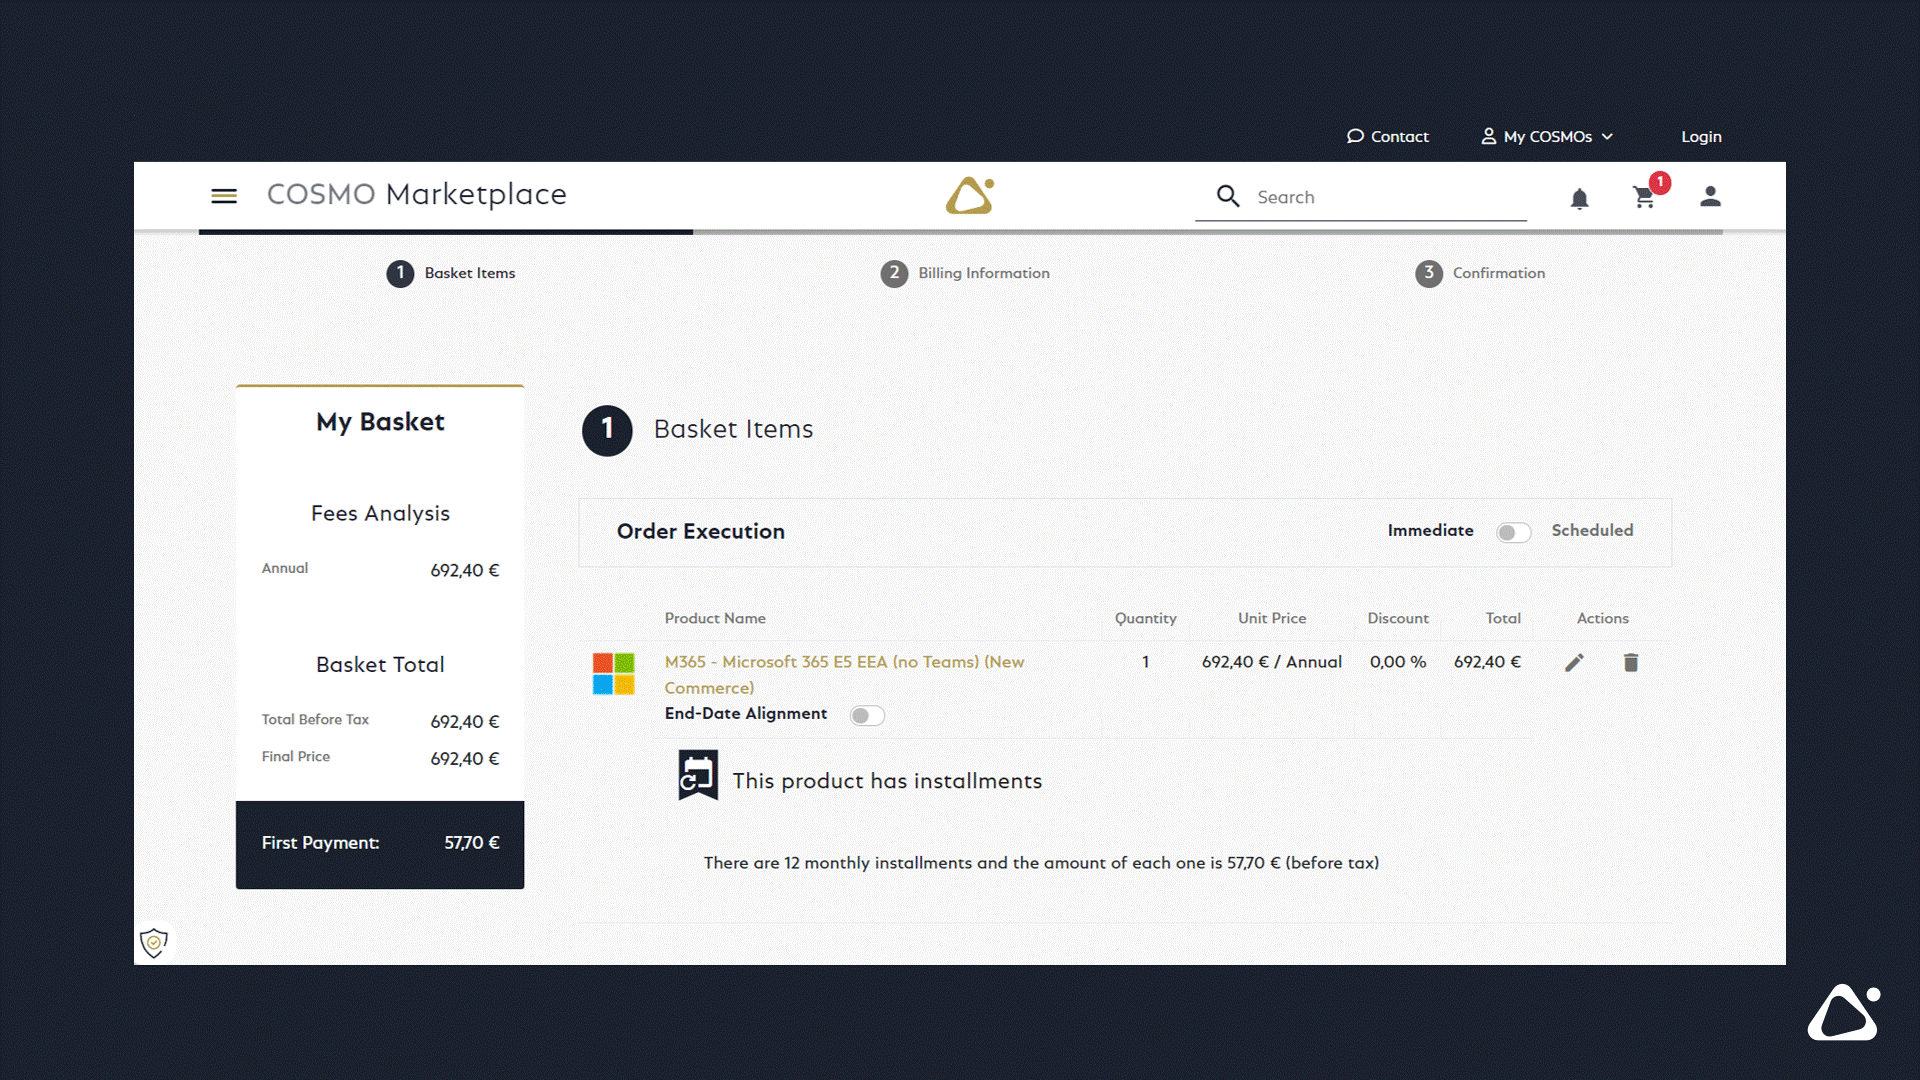The height and width of the screenshot is (1080, 1920).
Task: Click the Search input field
Action: tap(1379, 196)
